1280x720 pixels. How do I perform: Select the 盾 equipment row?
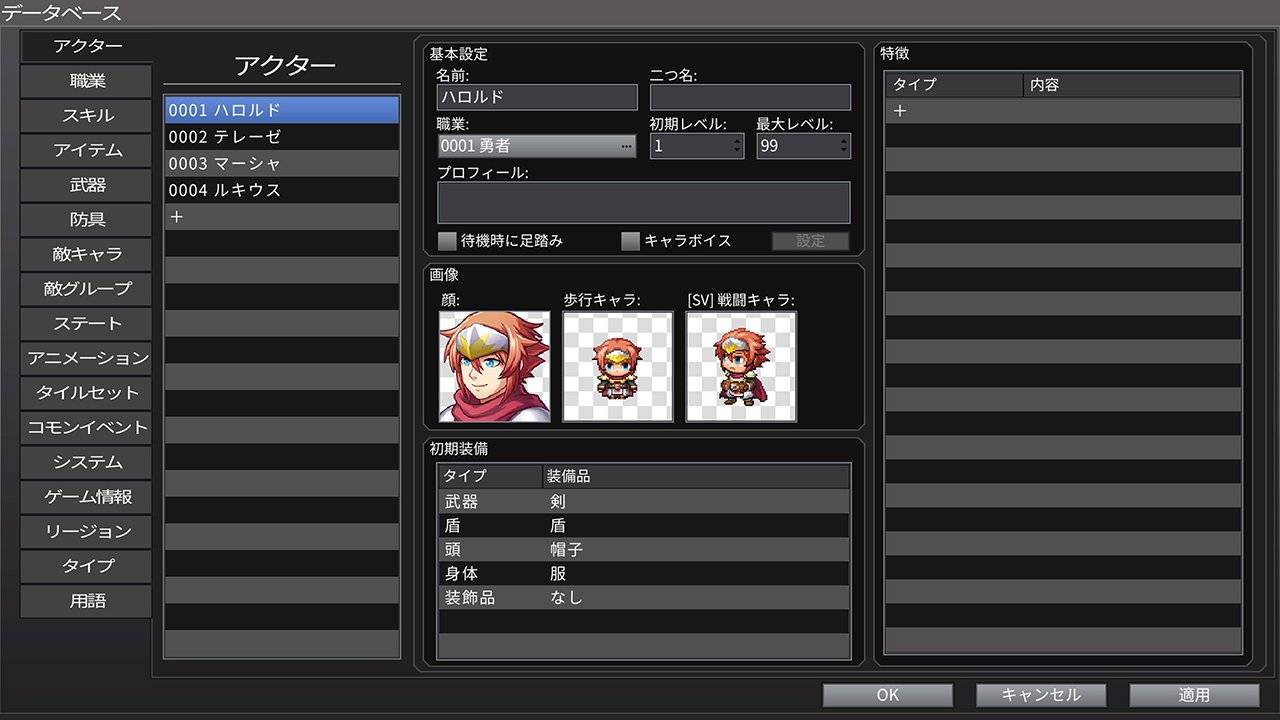(x=644, y=525)
